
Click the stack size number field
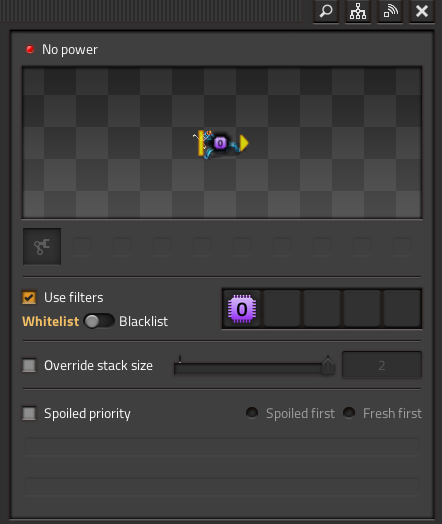(x=382, y=365)
